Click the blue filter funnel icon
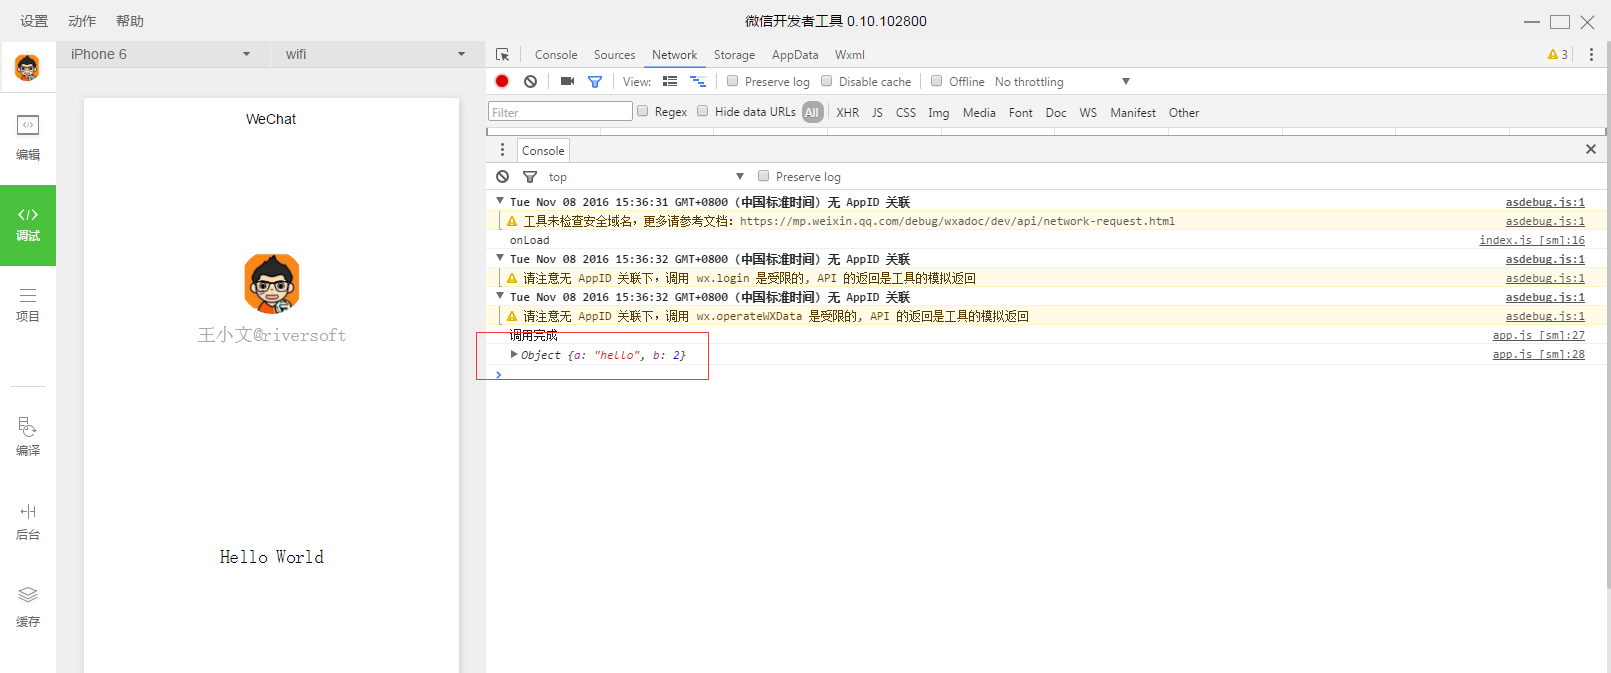The height and width of the screenshot is (673, 1611). tap(595, 82)
